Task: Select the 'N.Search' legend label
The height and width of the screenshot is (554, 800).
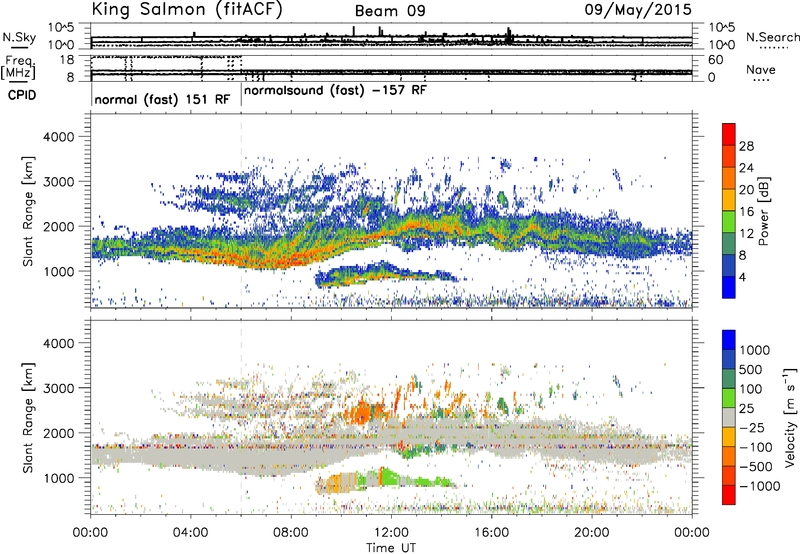Action: coord(772,37)
